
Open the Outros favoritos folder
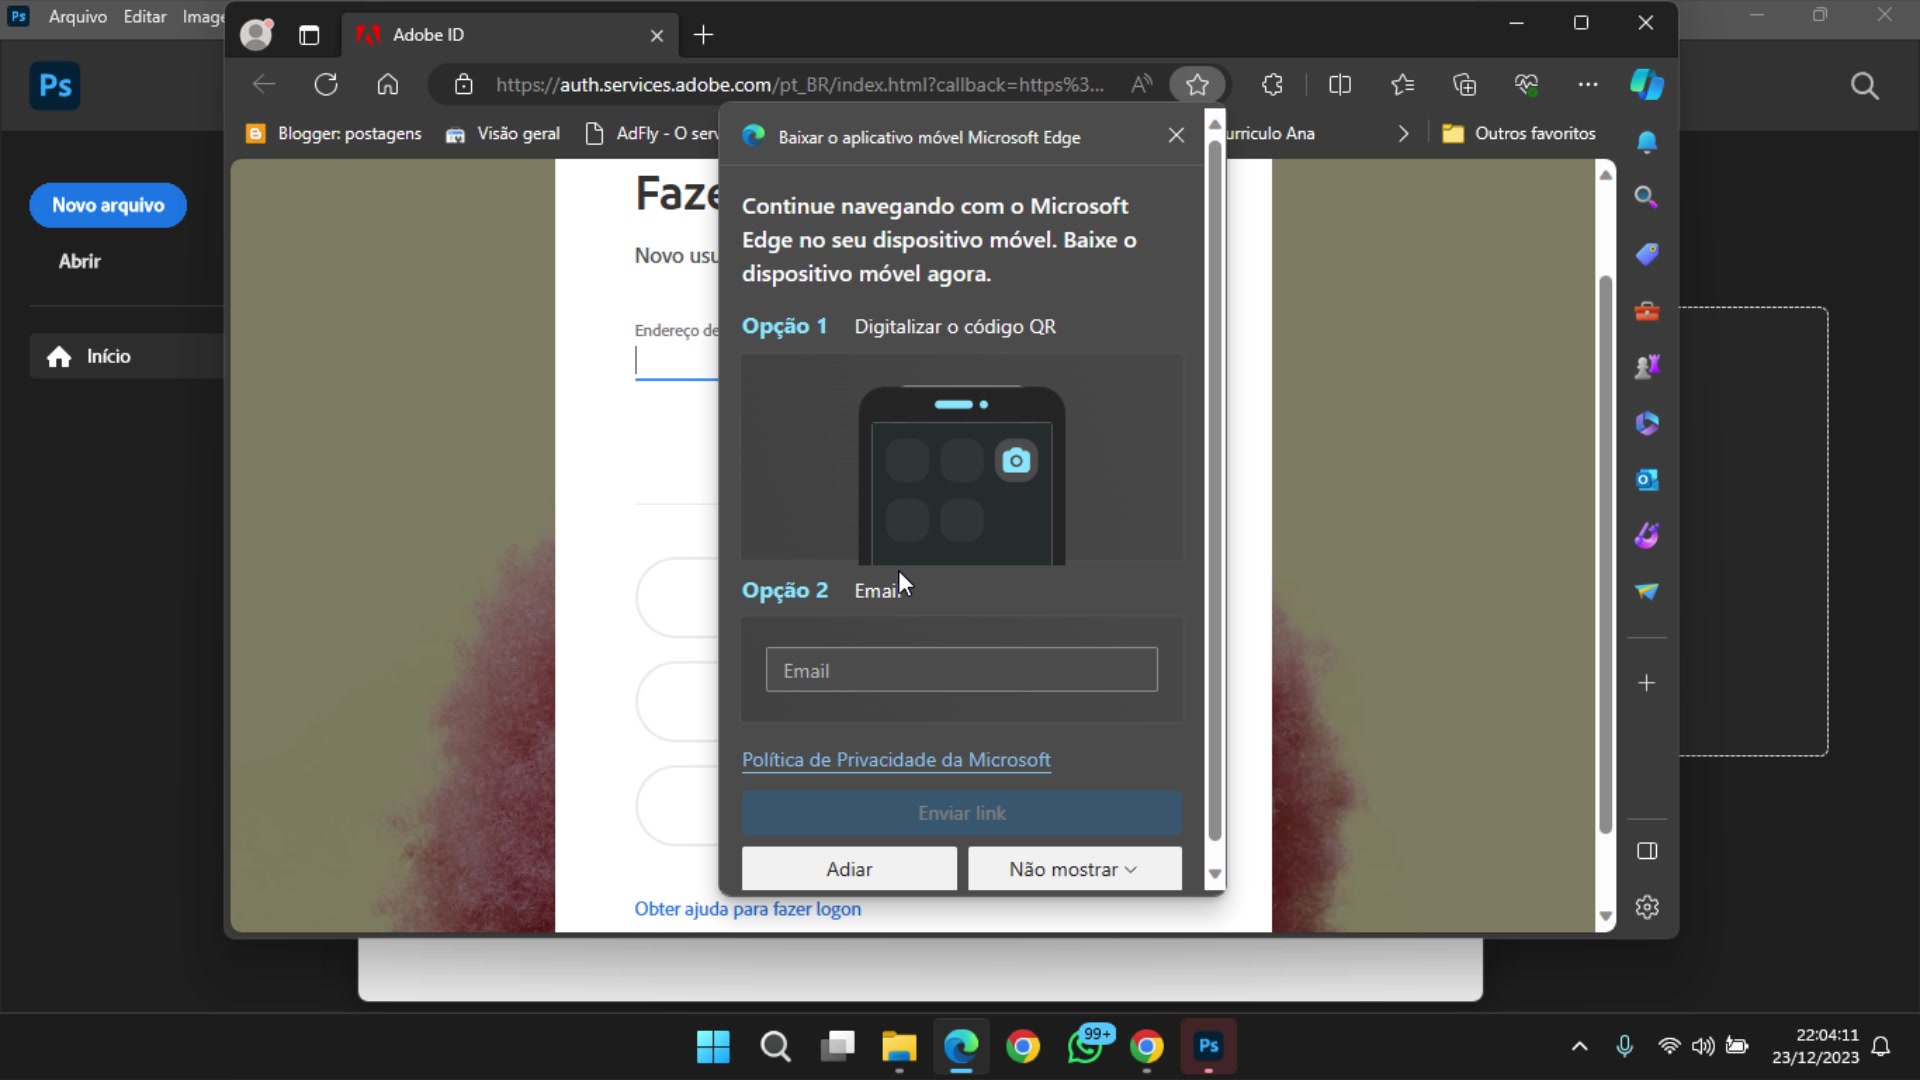point(1519,134)
